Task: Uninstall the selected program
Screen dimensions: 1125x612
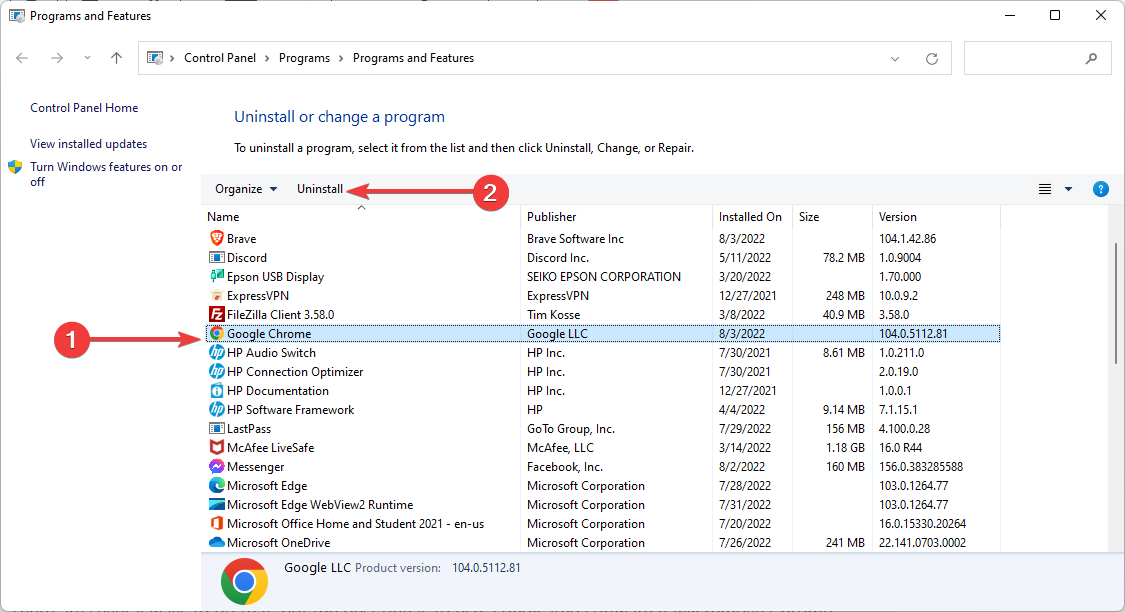Action: click(320, 189)
